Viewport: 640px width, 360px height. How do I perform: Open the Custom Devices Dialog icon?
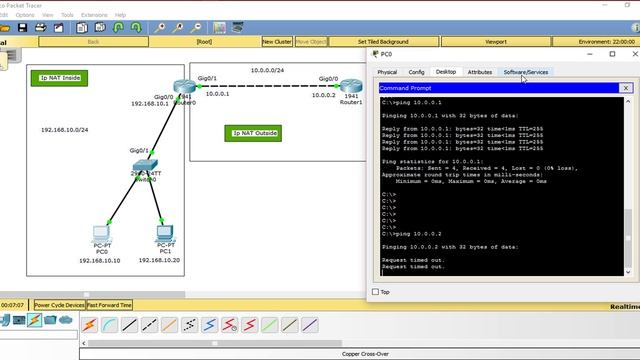point(238,28)
